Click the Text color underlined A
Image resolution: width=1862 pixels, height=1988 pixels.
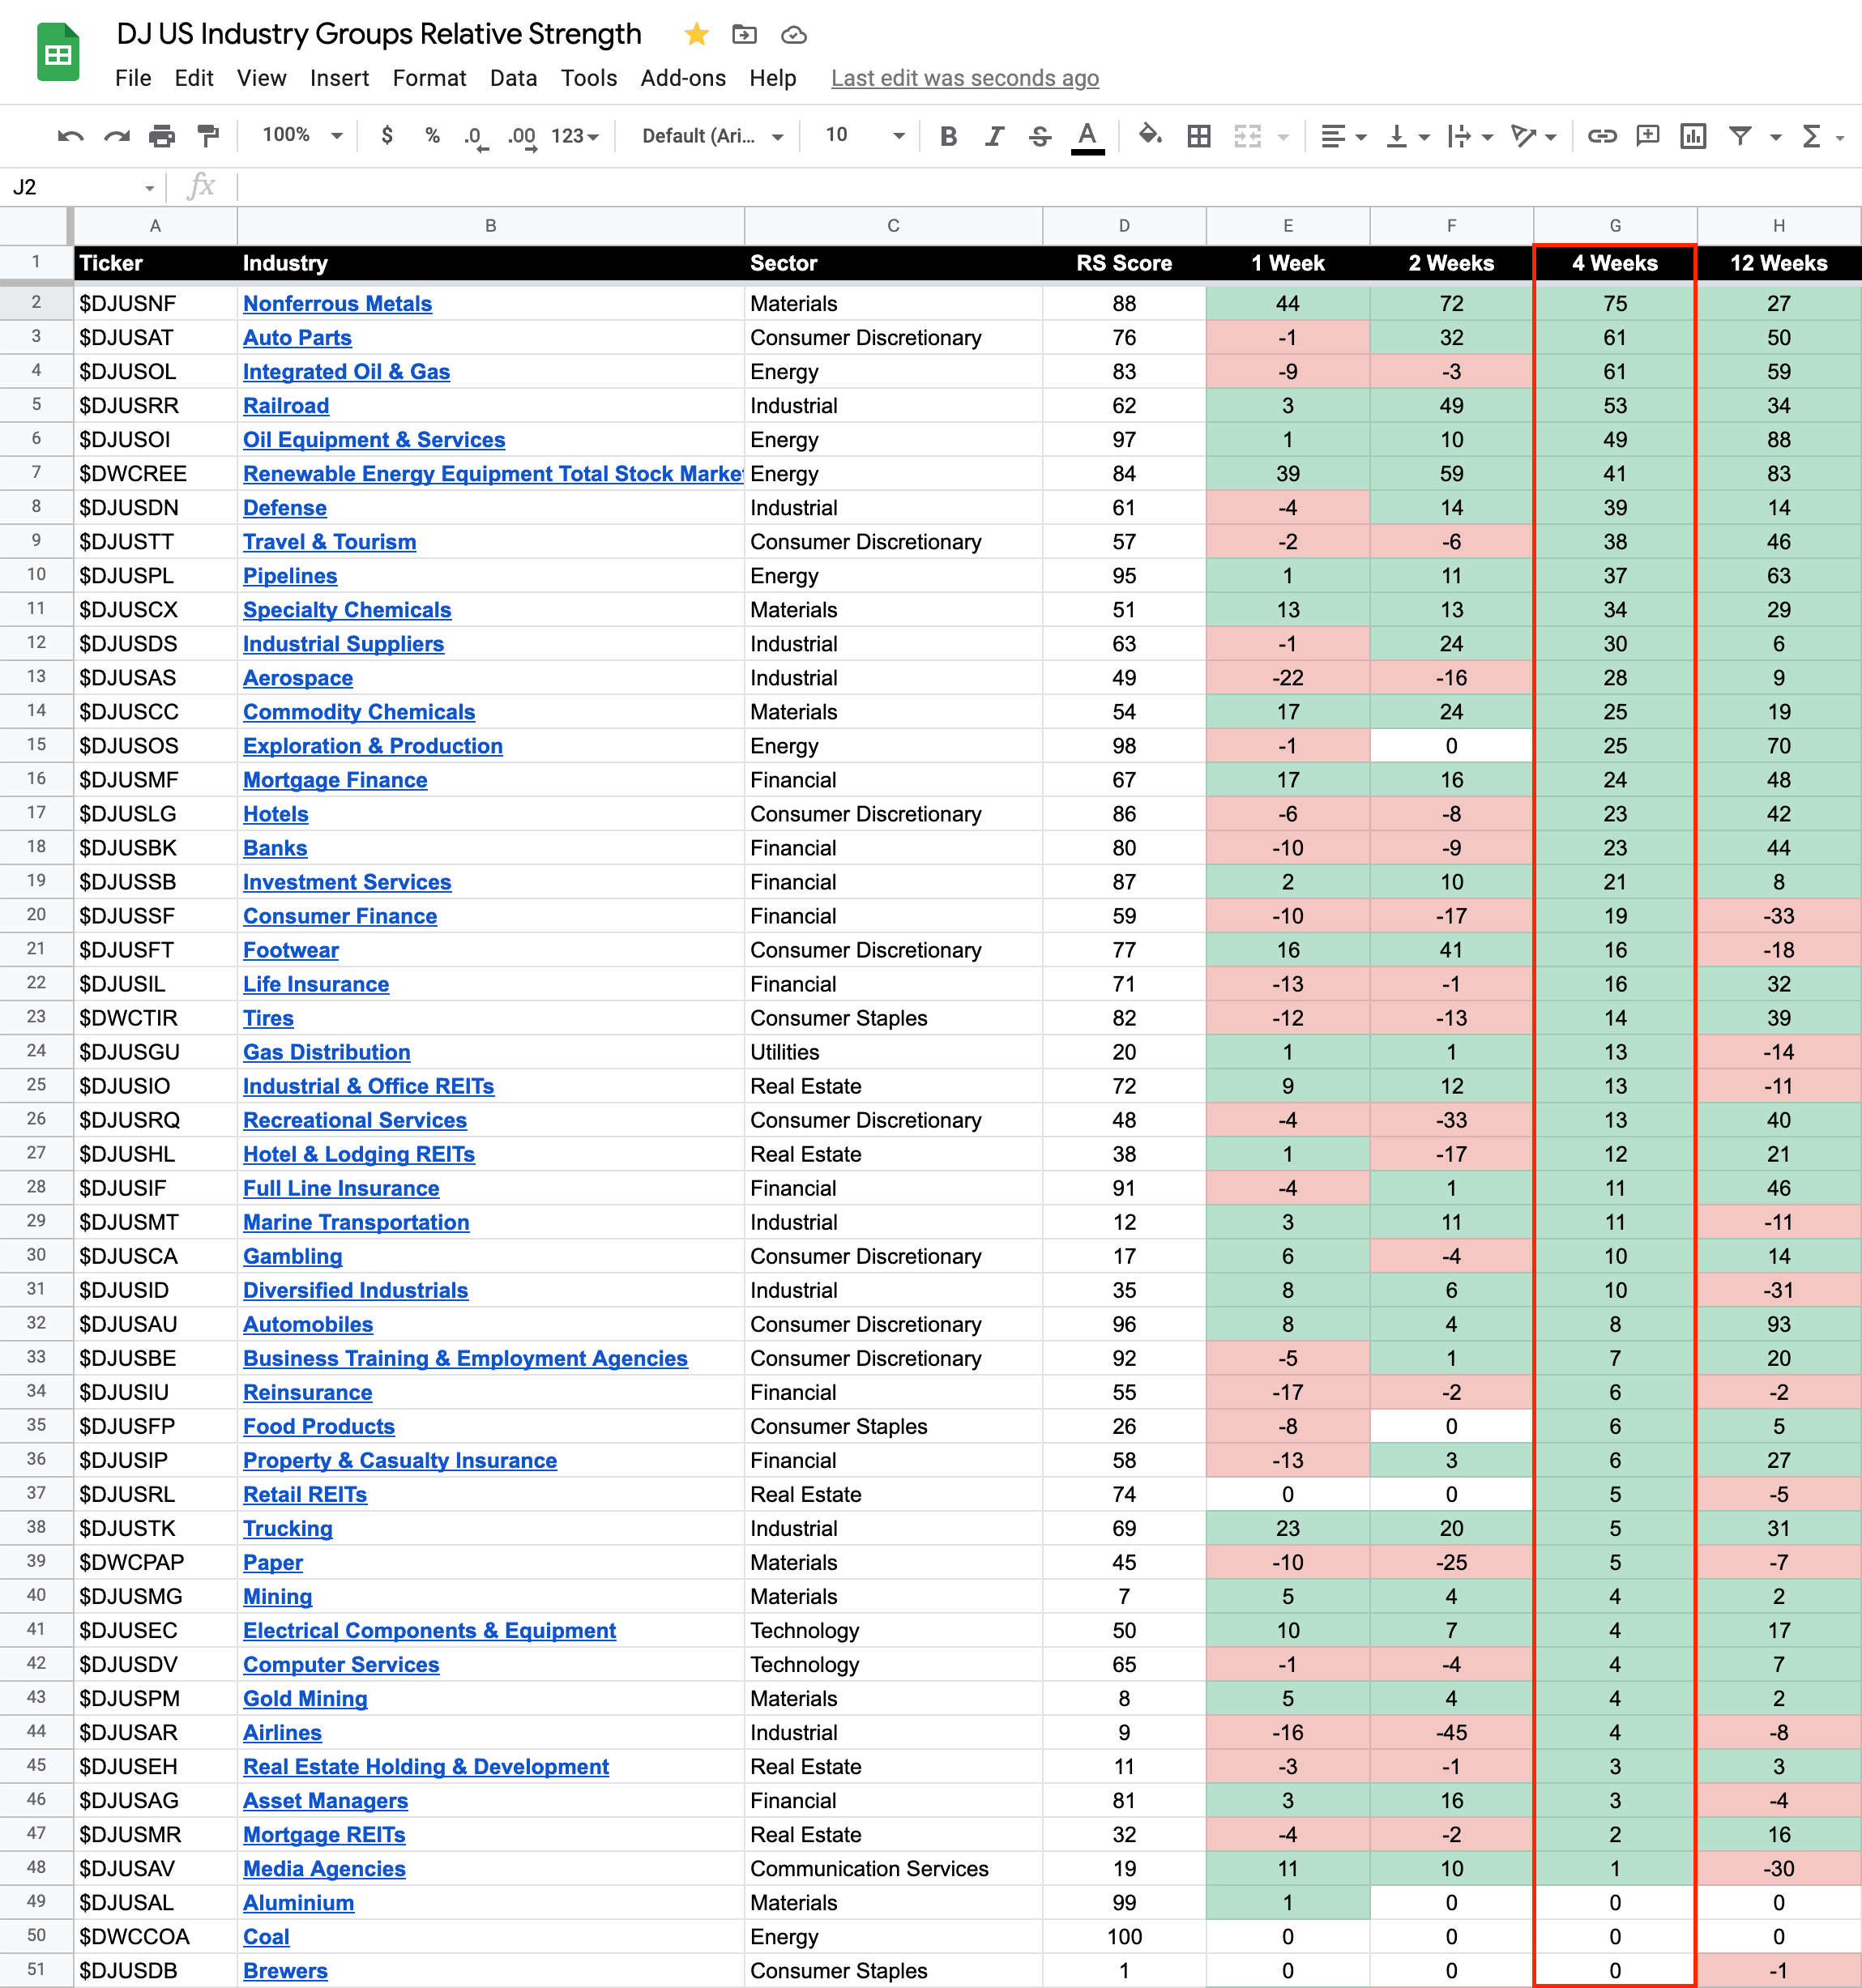(x=1087, y=136)
